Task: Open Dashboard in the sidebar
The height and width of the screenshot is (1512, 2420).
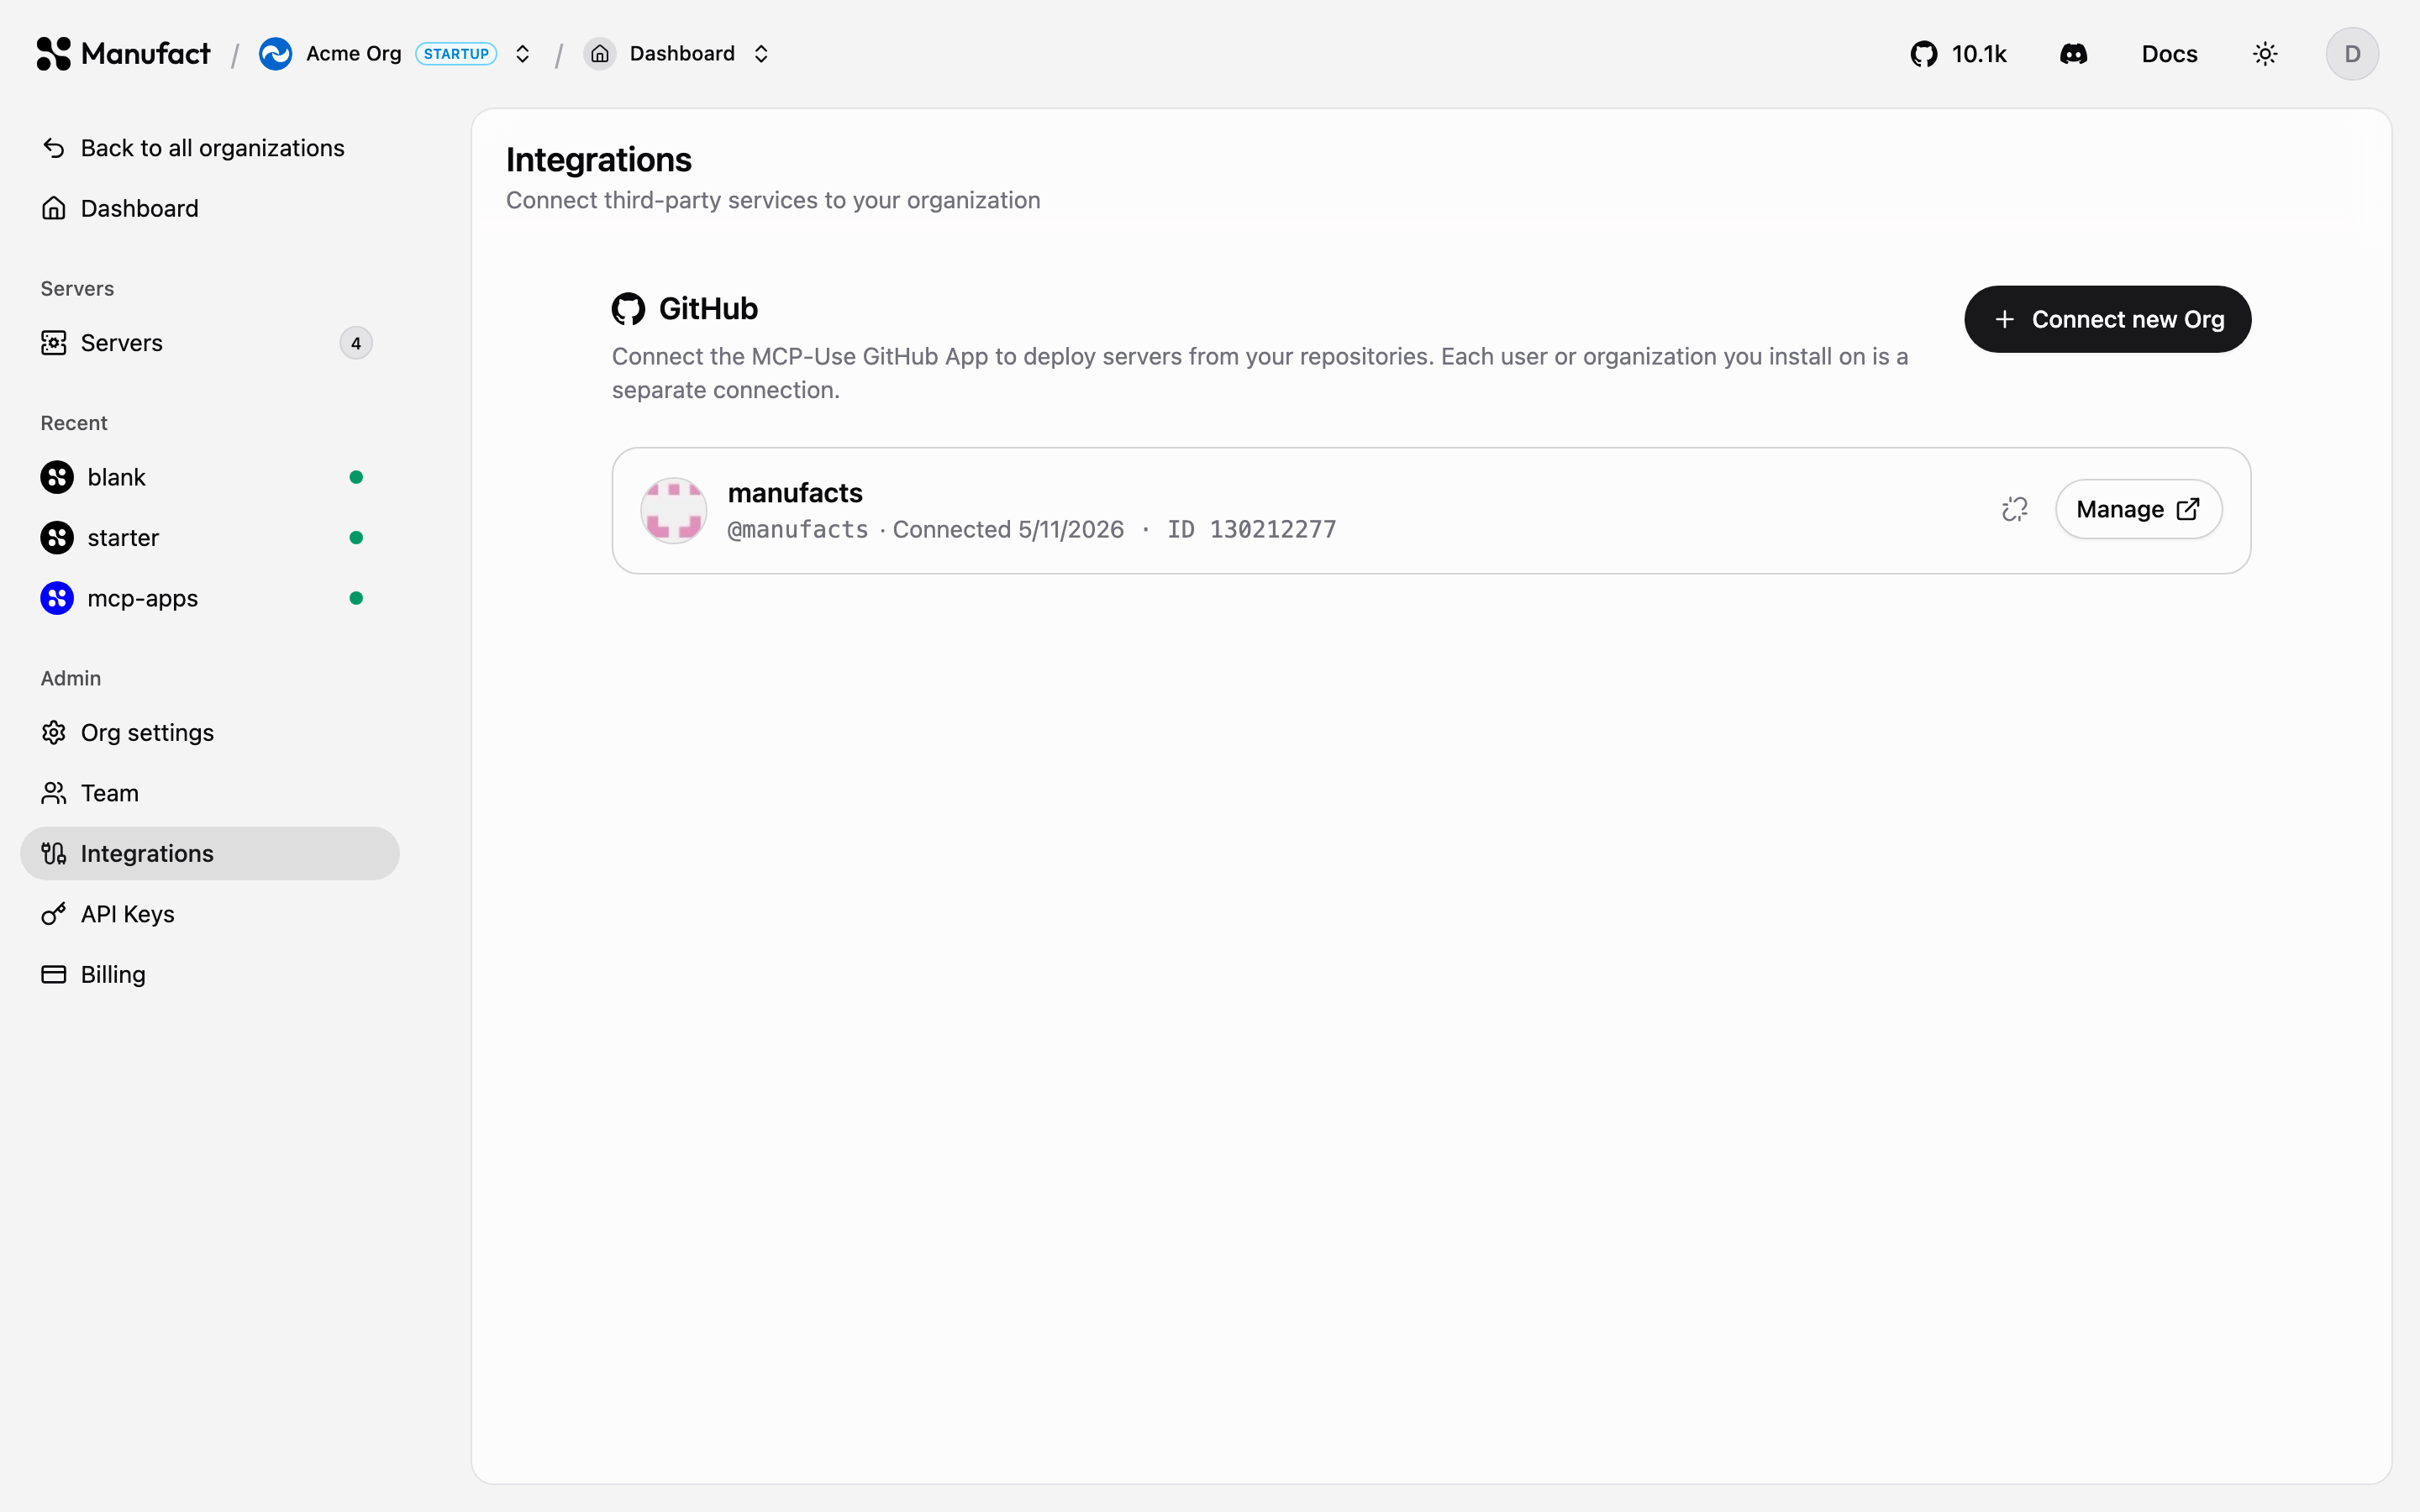Action: tap(209, 208)
